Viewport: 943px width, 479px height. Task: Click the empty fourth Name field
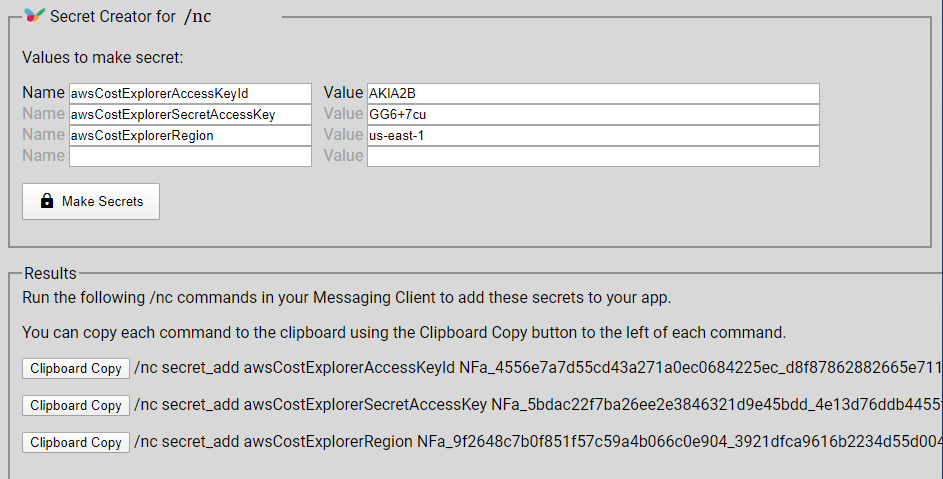click(190, 156)
